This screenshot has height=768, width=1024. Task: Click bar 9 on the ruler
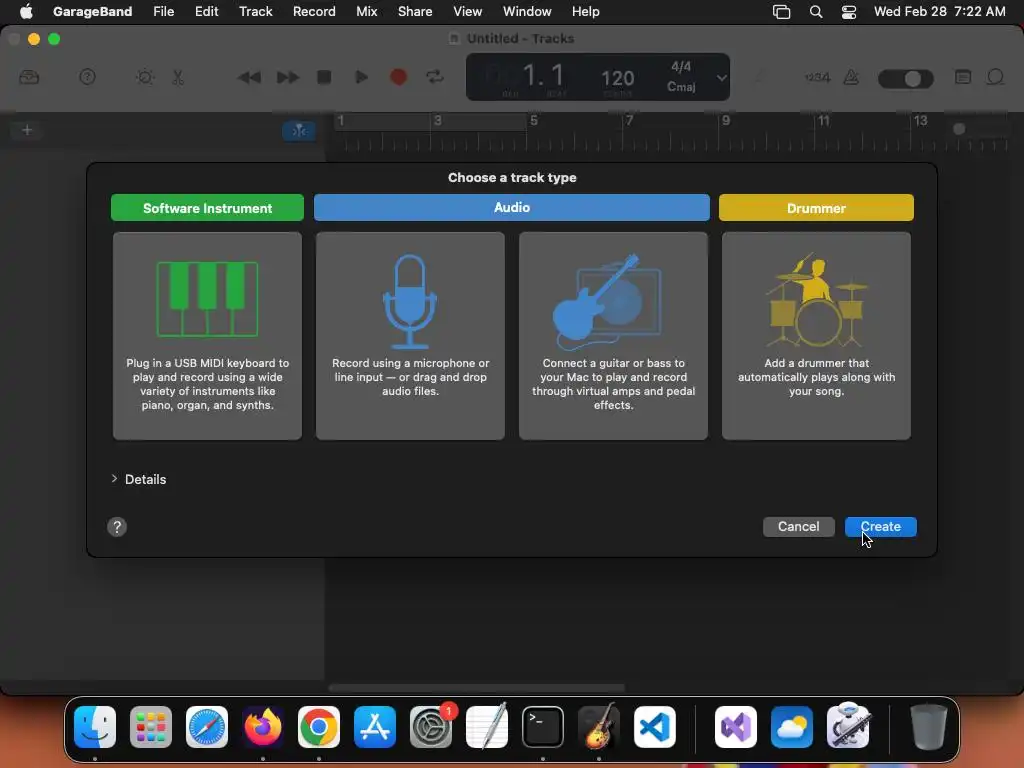tap(726, 120)
